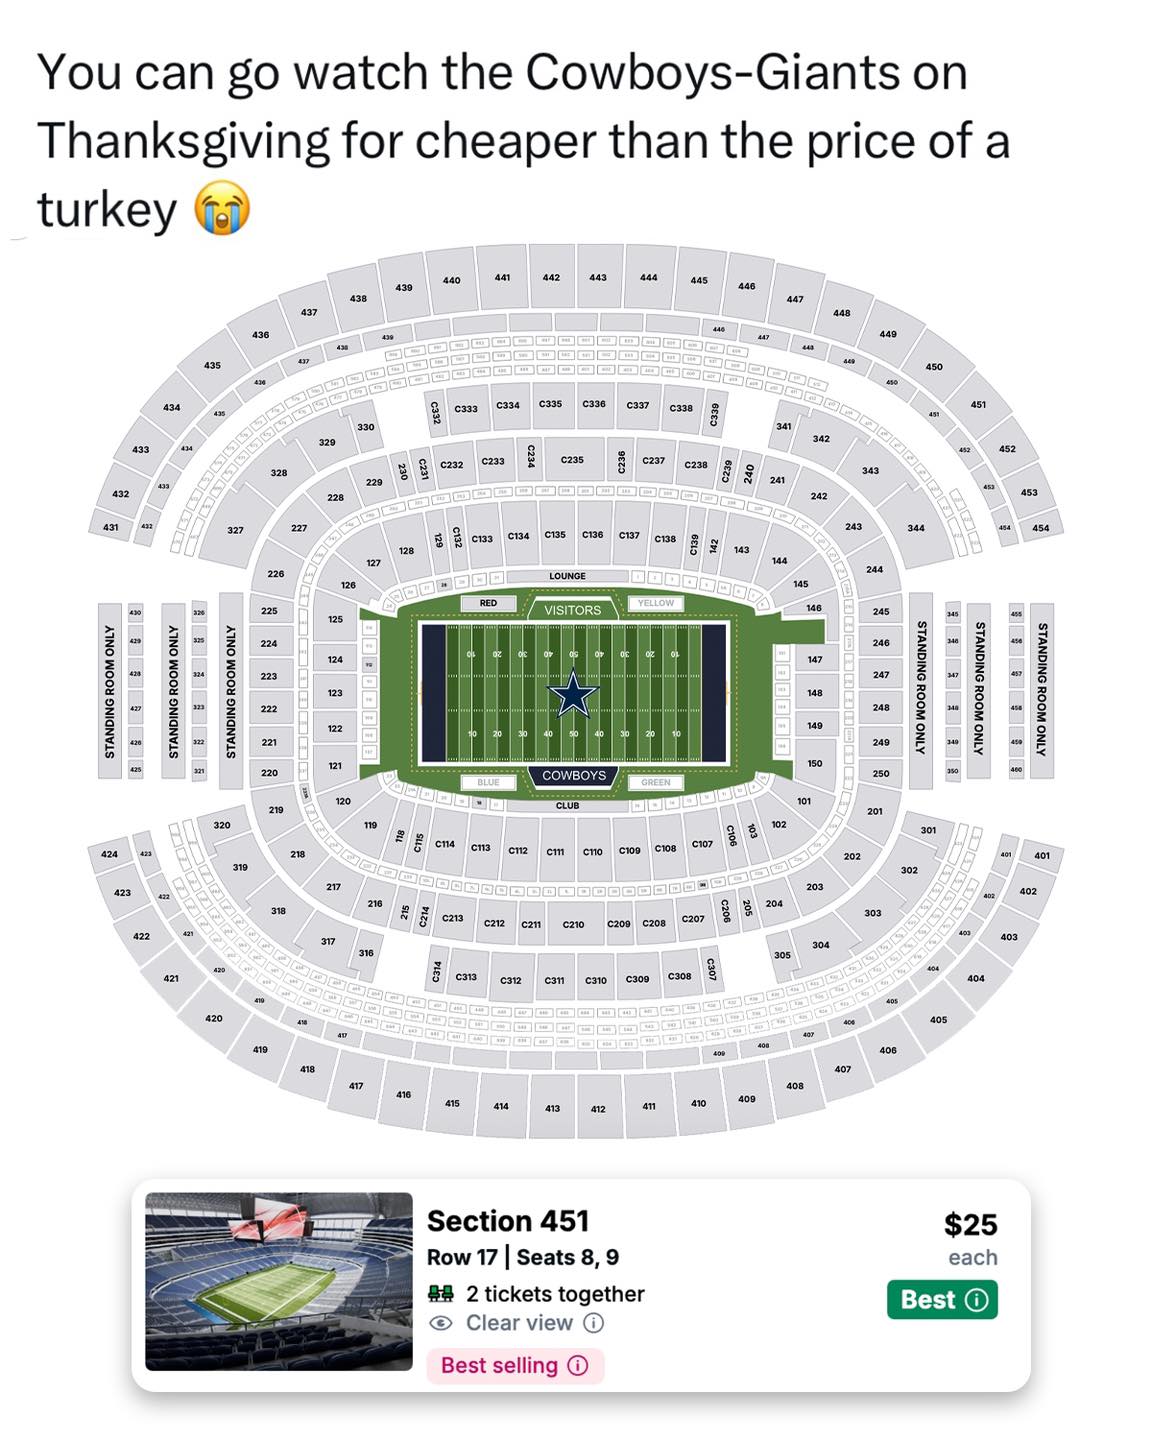
Task: Click the eye icon for Clear view
Action: tap(440, 1323)
